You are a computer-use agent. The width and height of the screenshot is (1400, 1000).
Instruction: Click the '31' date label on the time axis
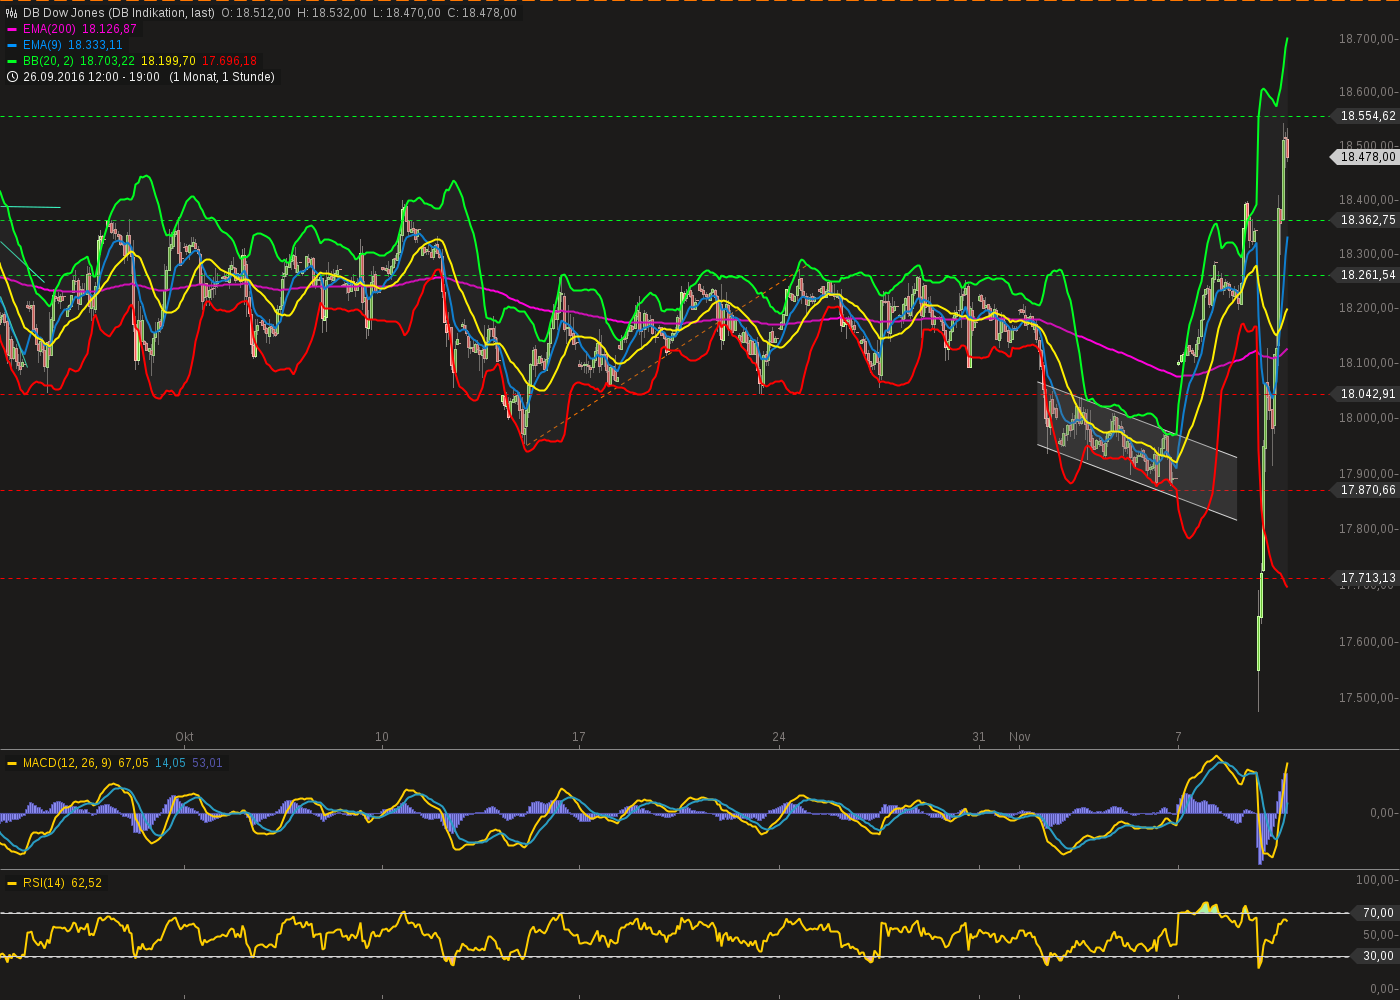979,737
